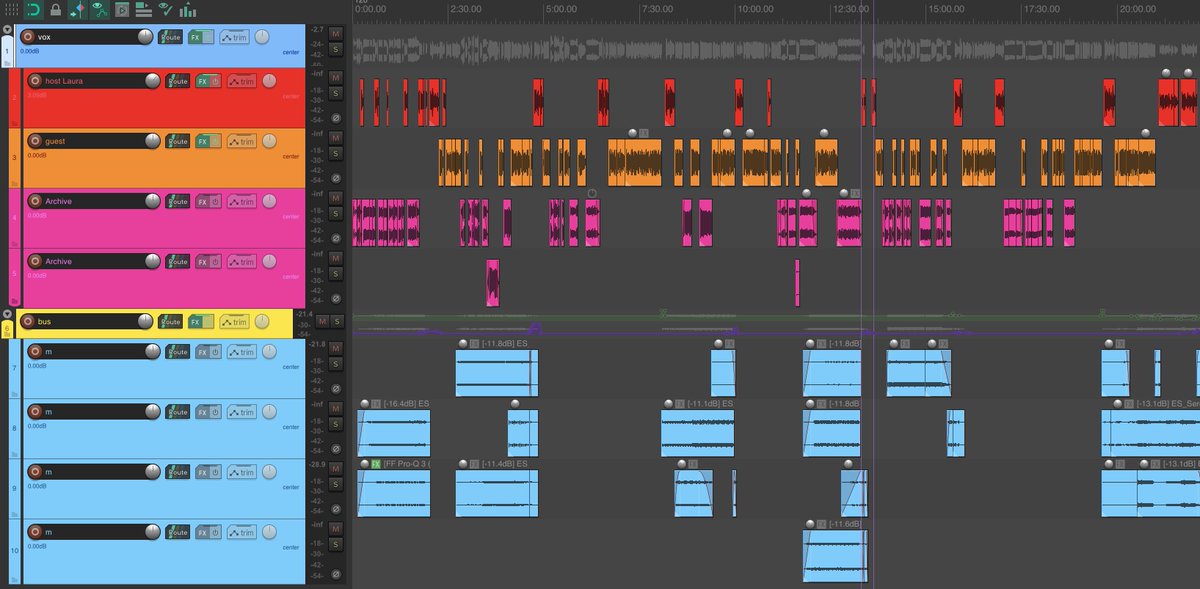Select the [-16.4dB] ES item on track 8
The width and height of the screenshot is (1200, 589).
point(394,433)
